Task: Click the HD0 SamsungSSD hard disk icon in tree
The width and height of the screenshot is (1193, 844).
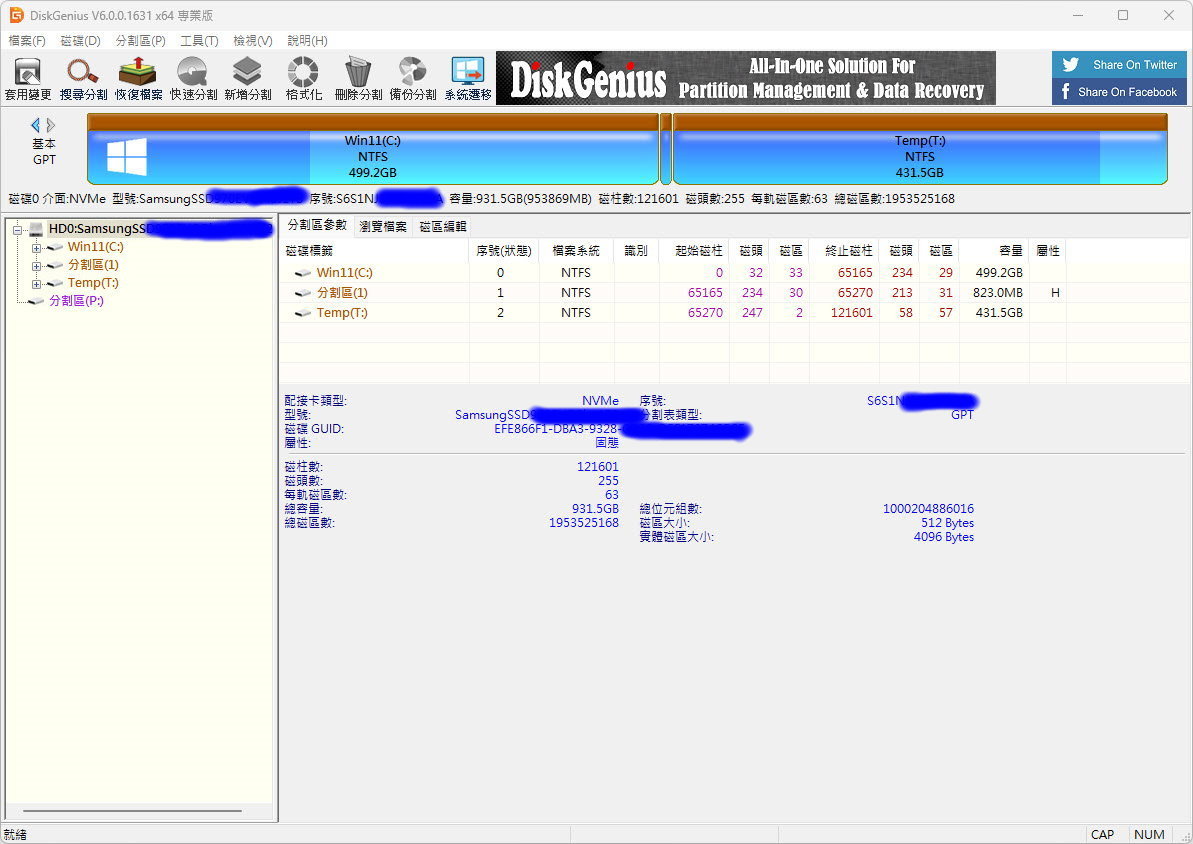Action: pos(36,228)
